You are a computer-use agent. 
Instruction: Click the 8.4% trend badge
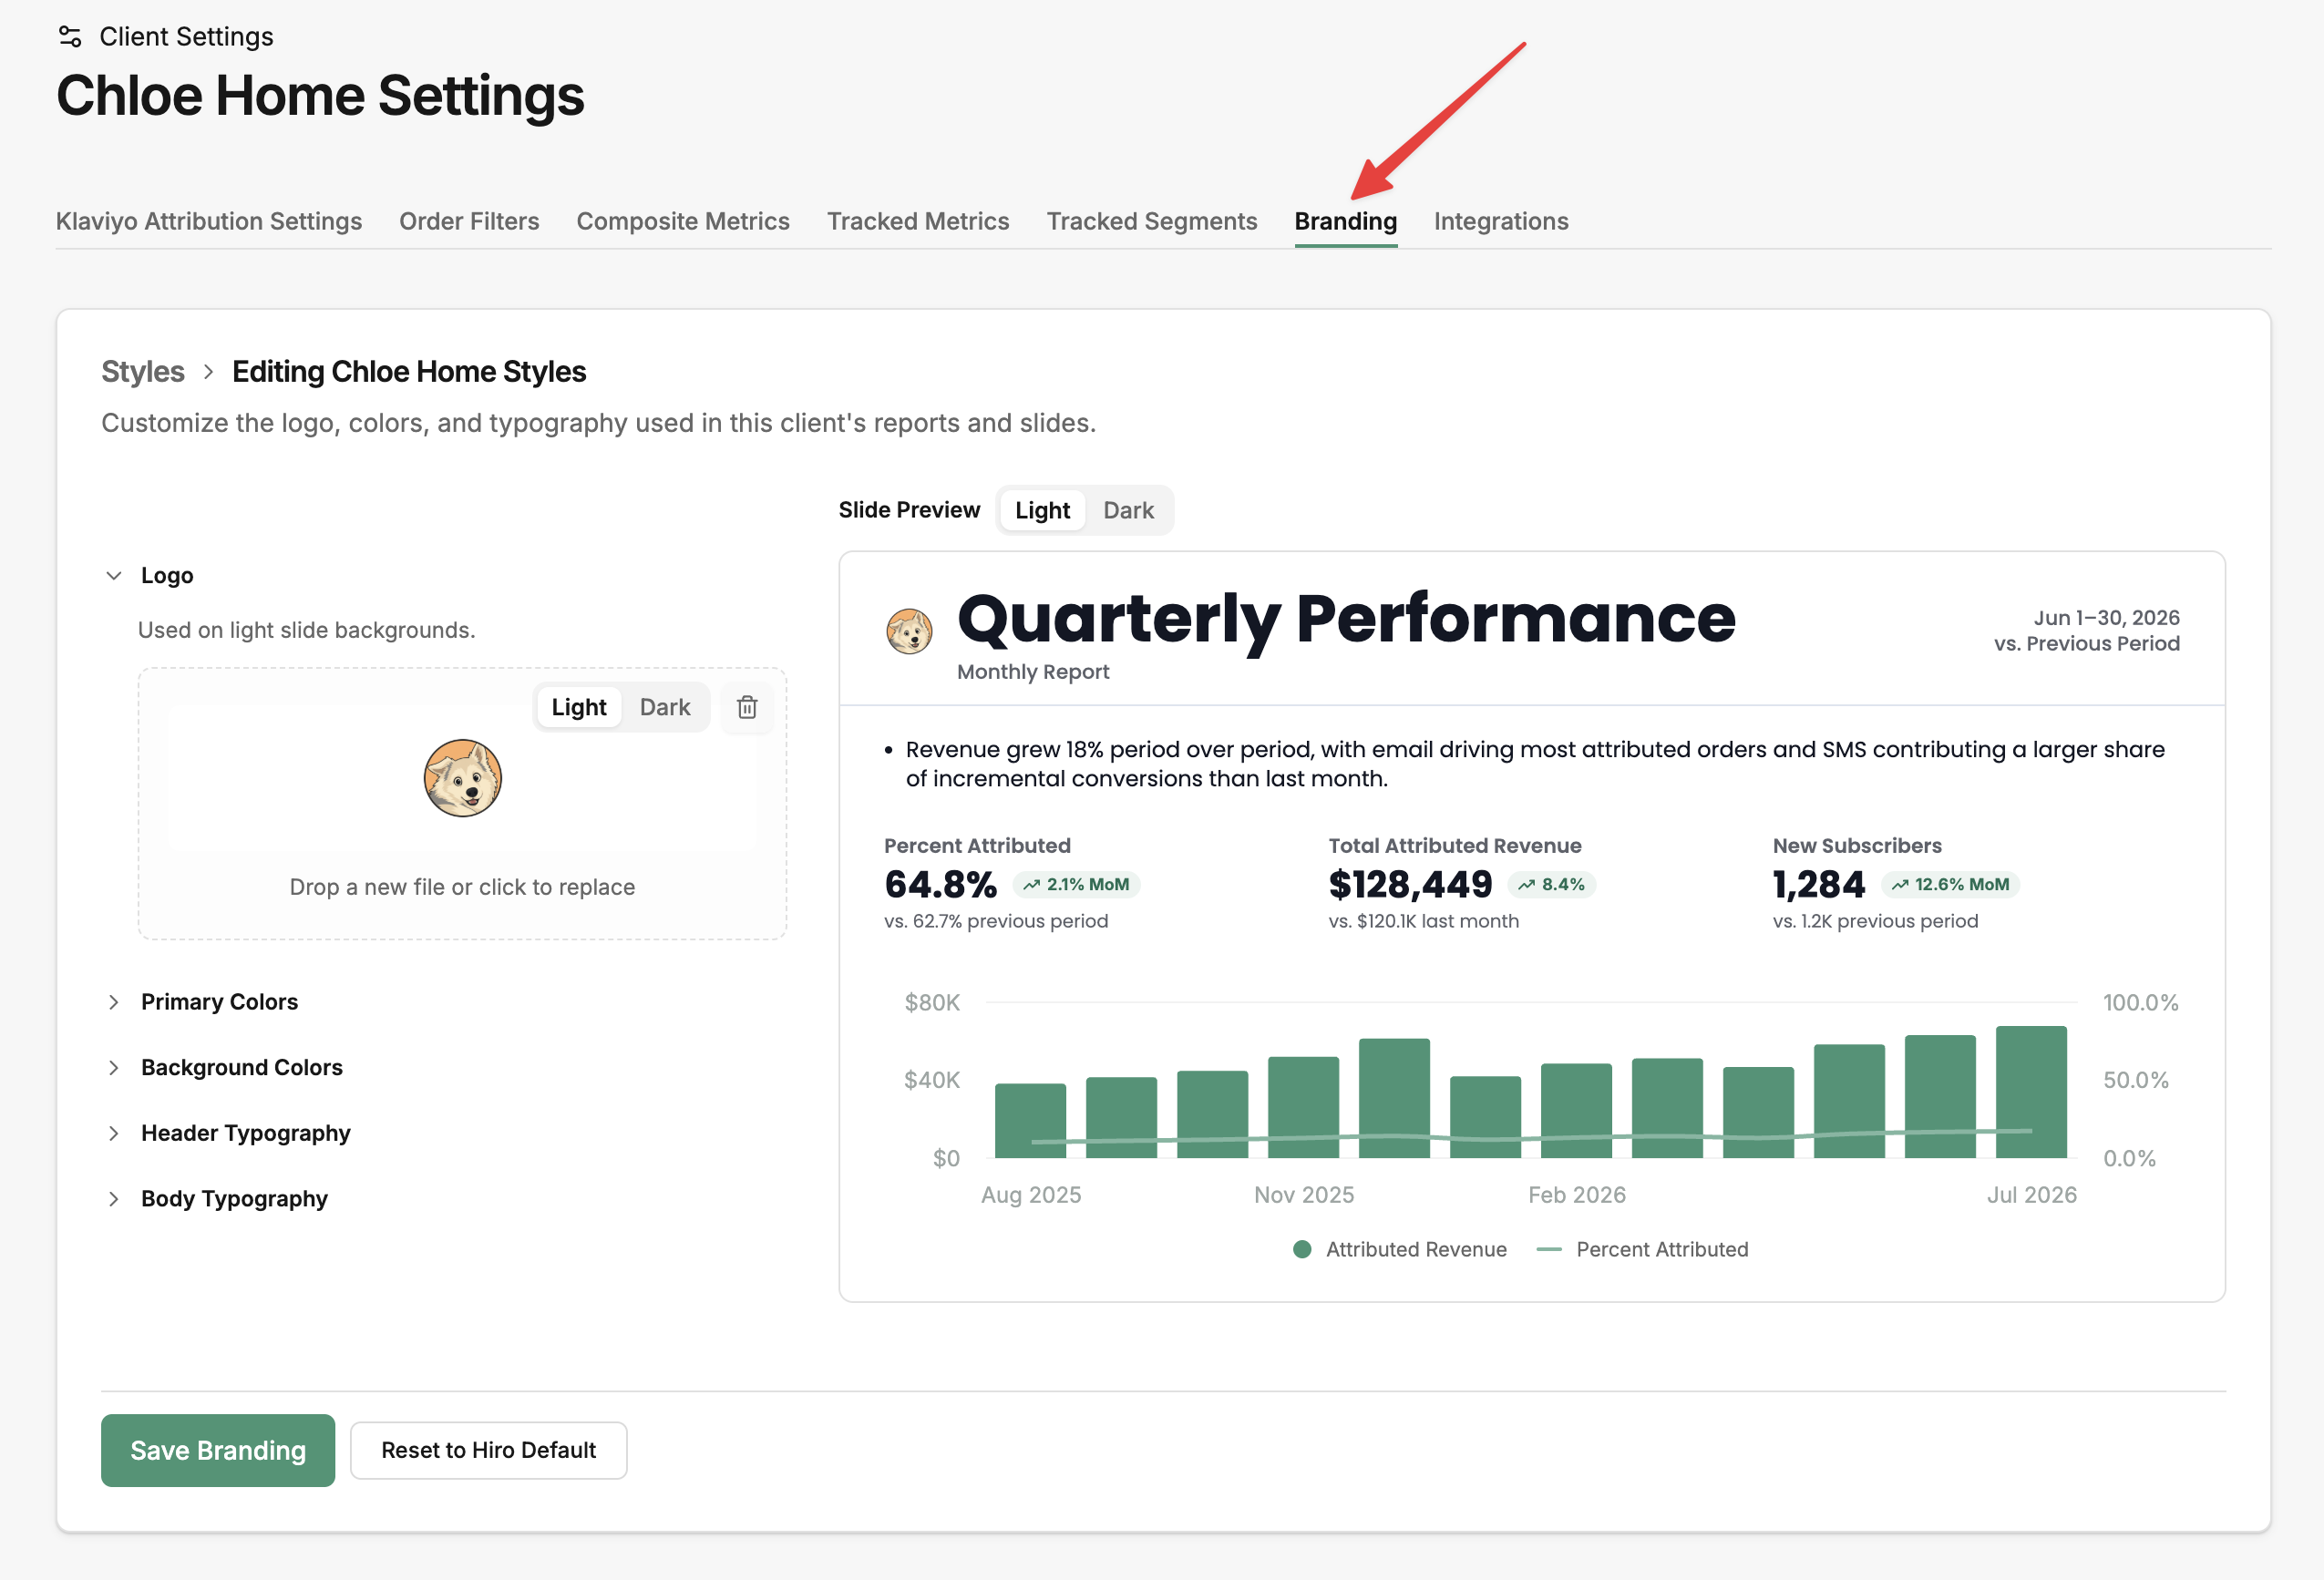click(x=1551, y=885)
